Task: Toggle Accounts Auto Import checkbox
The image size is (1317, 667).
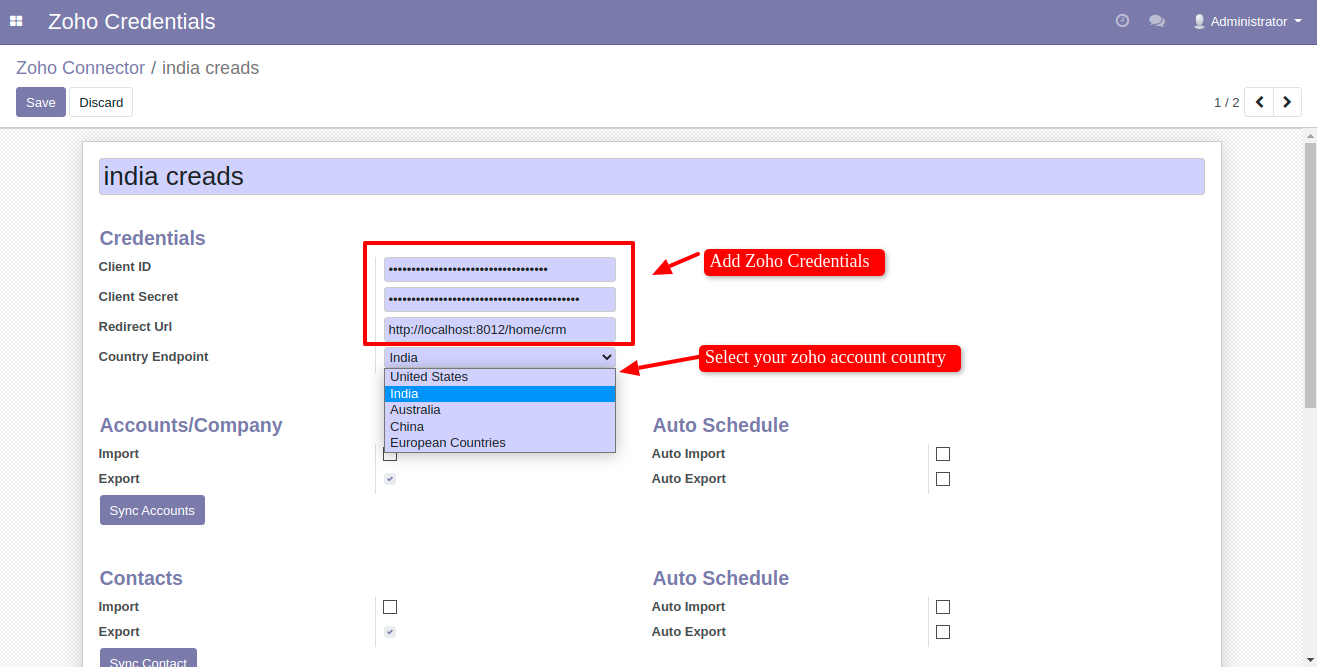Action: [x=943, y=454]
